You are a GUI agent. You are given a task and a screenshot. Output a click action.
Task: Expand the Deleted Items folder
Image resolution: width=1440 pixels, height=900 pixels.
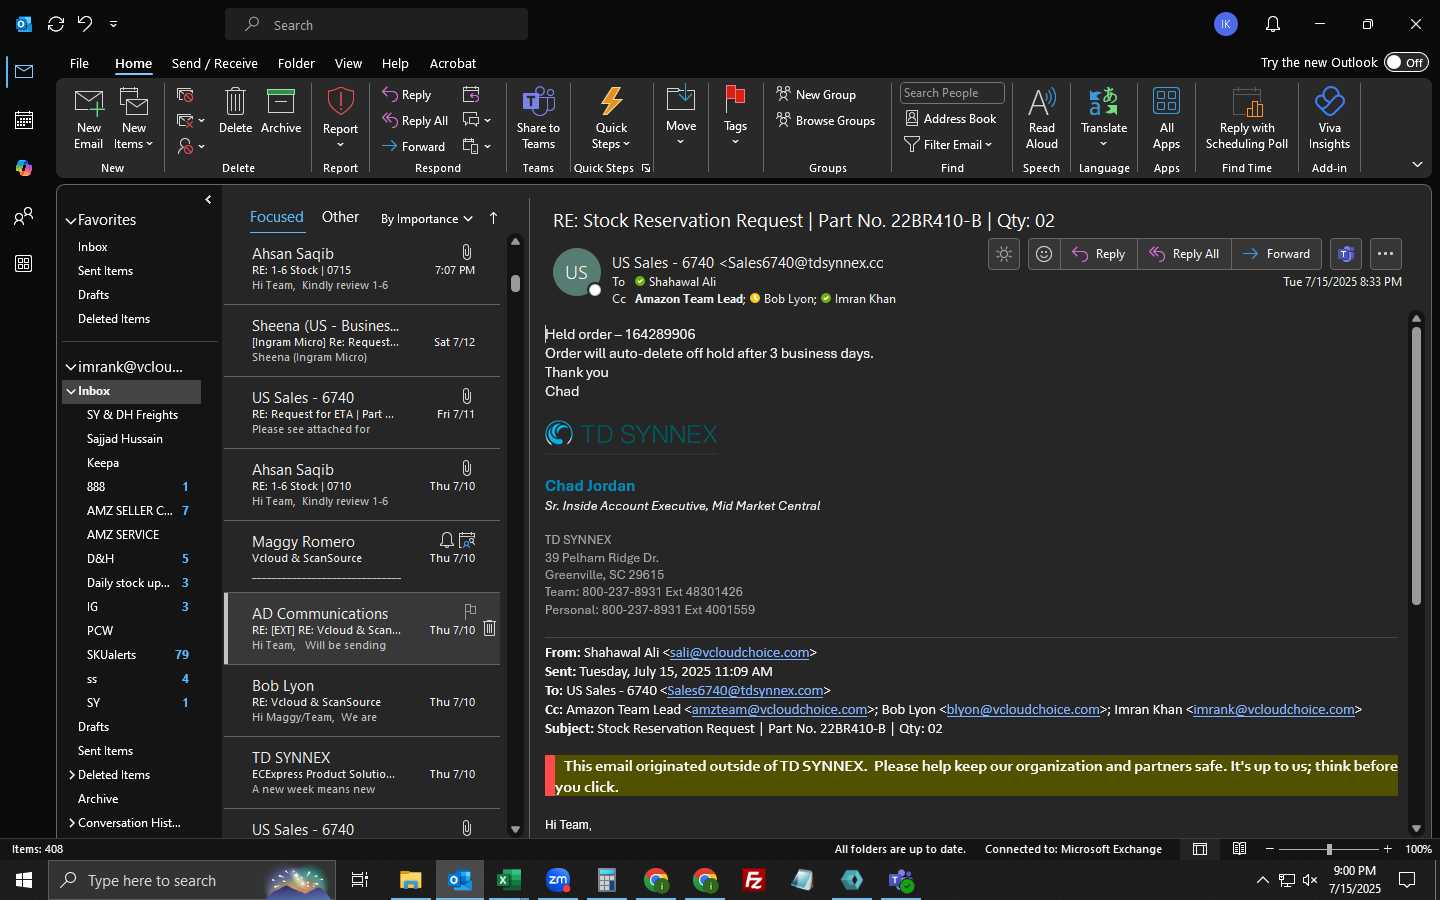click(x=72, y=775)
